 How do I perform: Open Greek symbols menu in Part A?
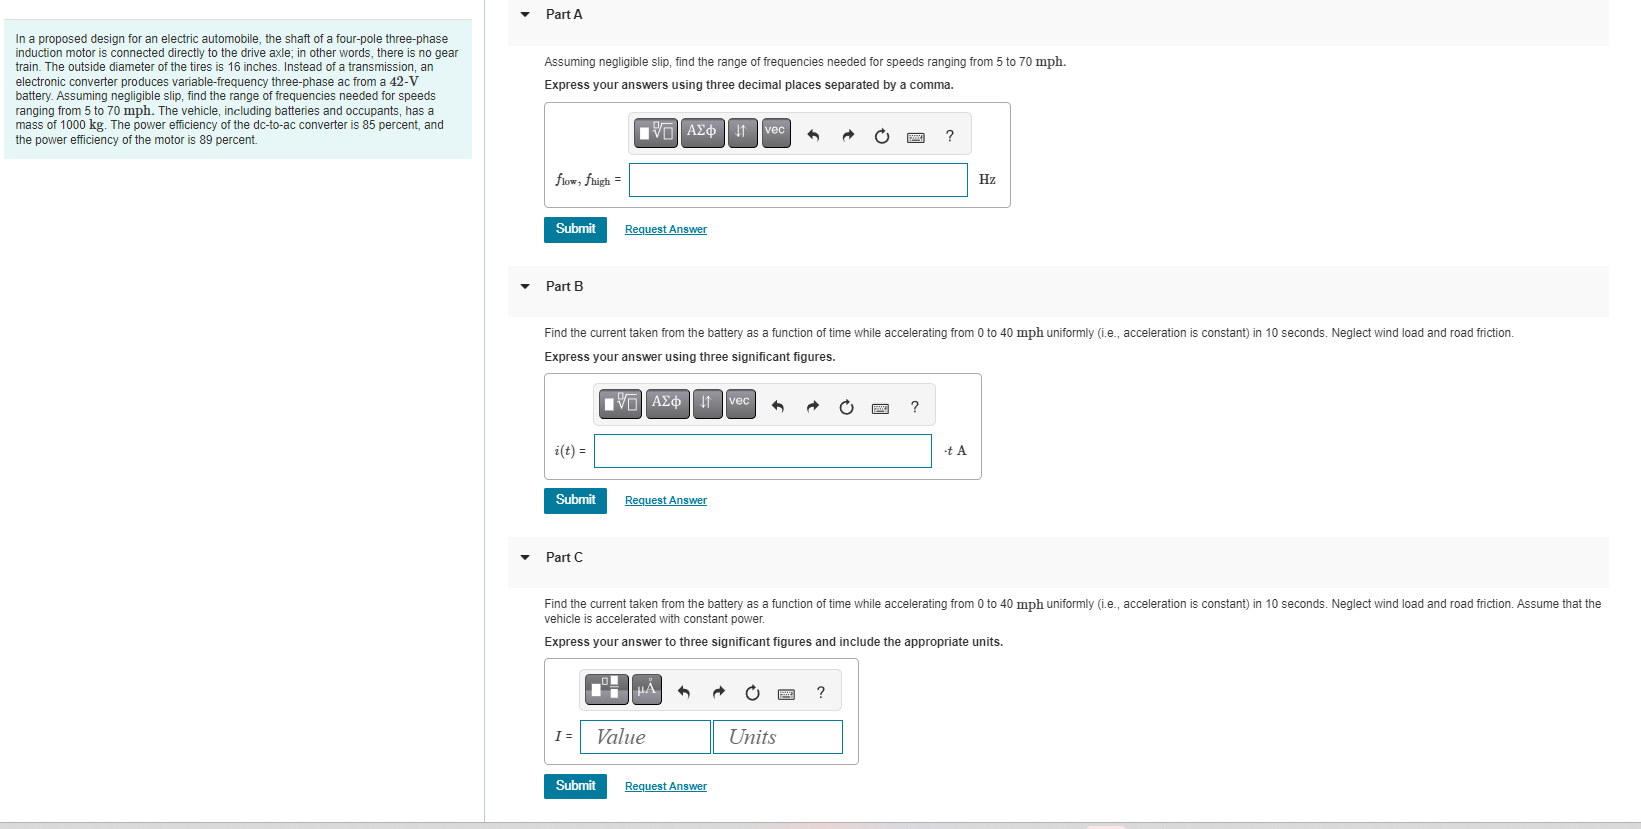pyautogui.click(x=702, y=132)
